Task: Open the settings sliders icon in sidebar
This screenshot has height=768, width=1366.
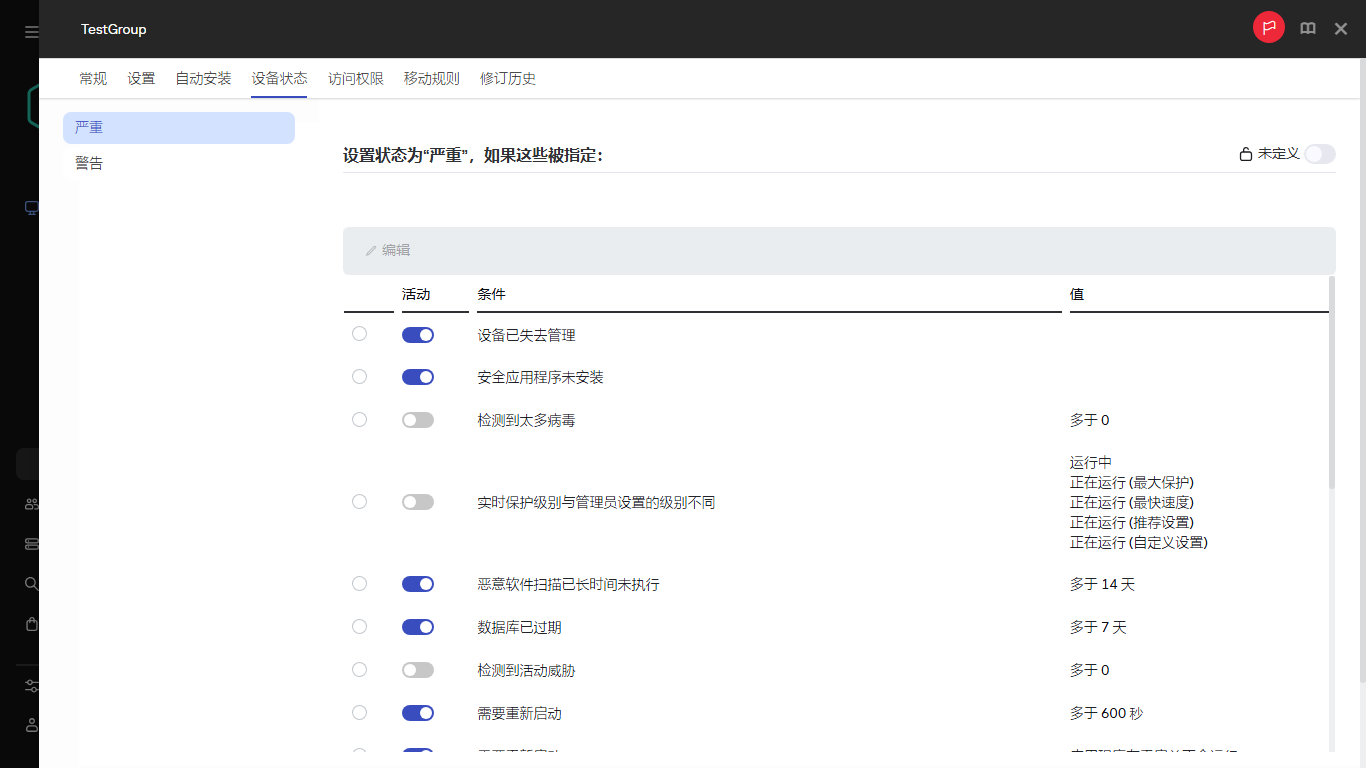Action: 30,685
